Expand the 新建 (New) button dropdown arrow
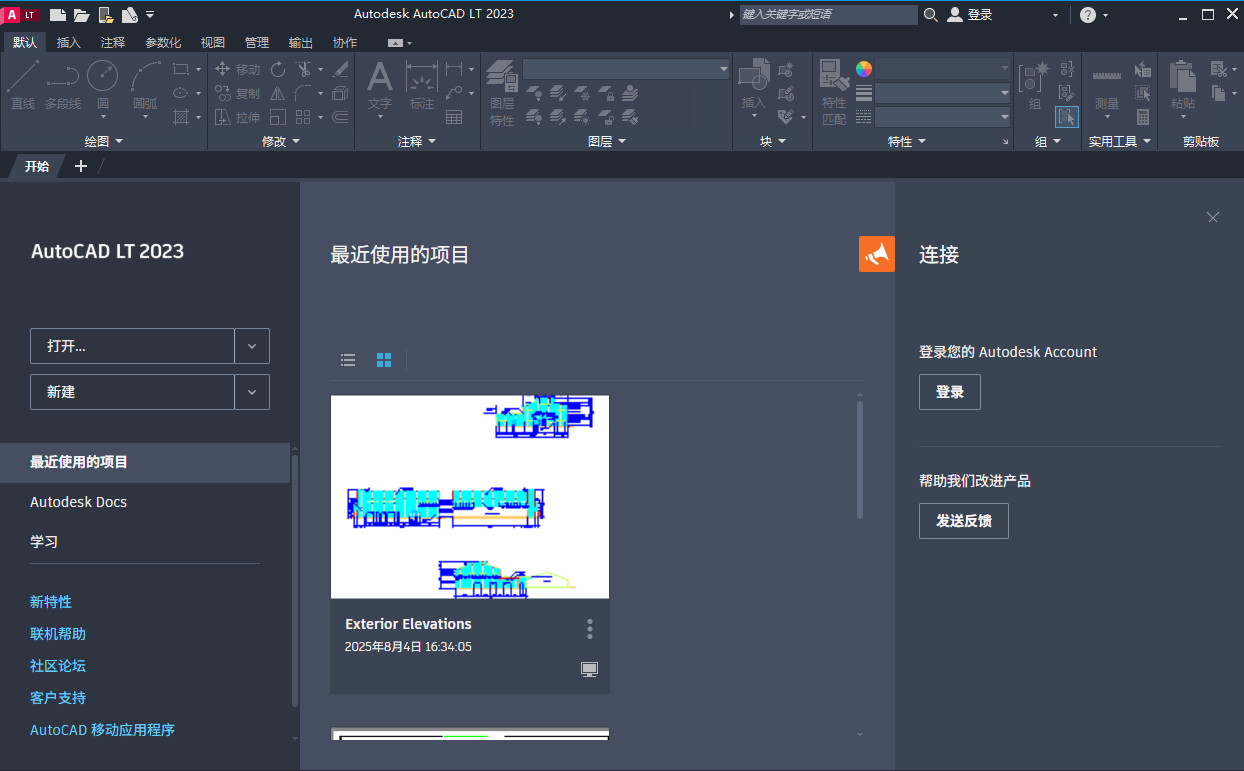Viewport: 1244px width, 771px height. [x=251, y=392]
